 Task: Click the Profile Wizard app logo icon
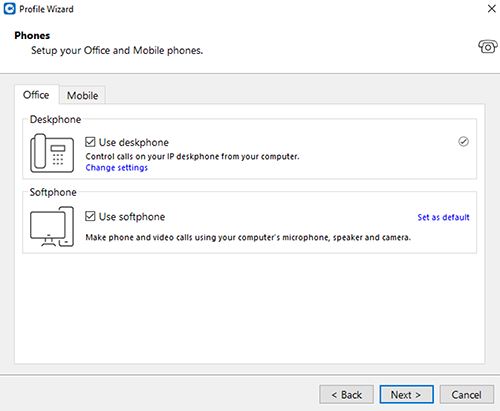[x=9, y=9]
